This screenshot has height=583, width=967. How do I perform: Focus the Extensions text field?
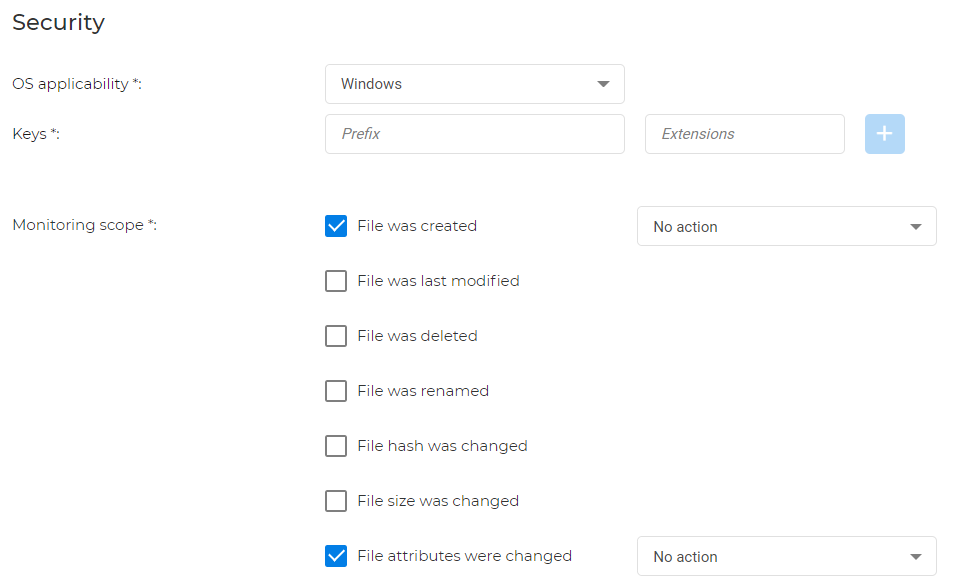tap(744, 134)
